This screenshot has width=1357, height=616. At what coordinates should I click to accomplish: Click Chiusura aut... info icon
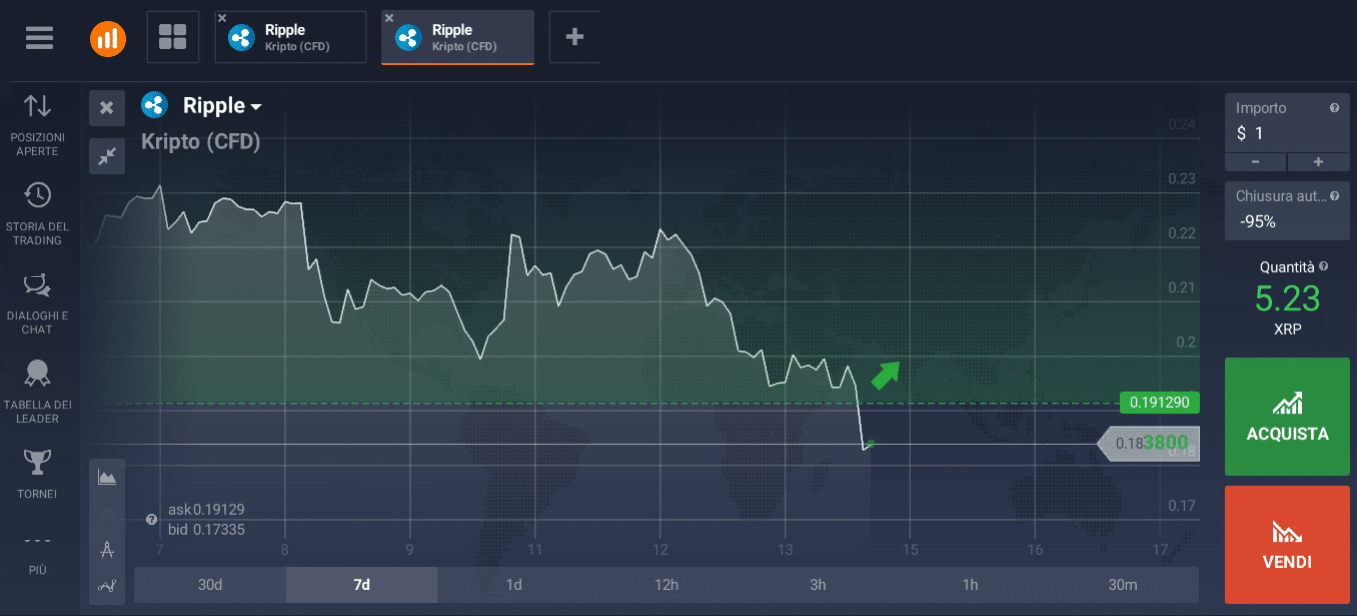(x=1334, y=196)
